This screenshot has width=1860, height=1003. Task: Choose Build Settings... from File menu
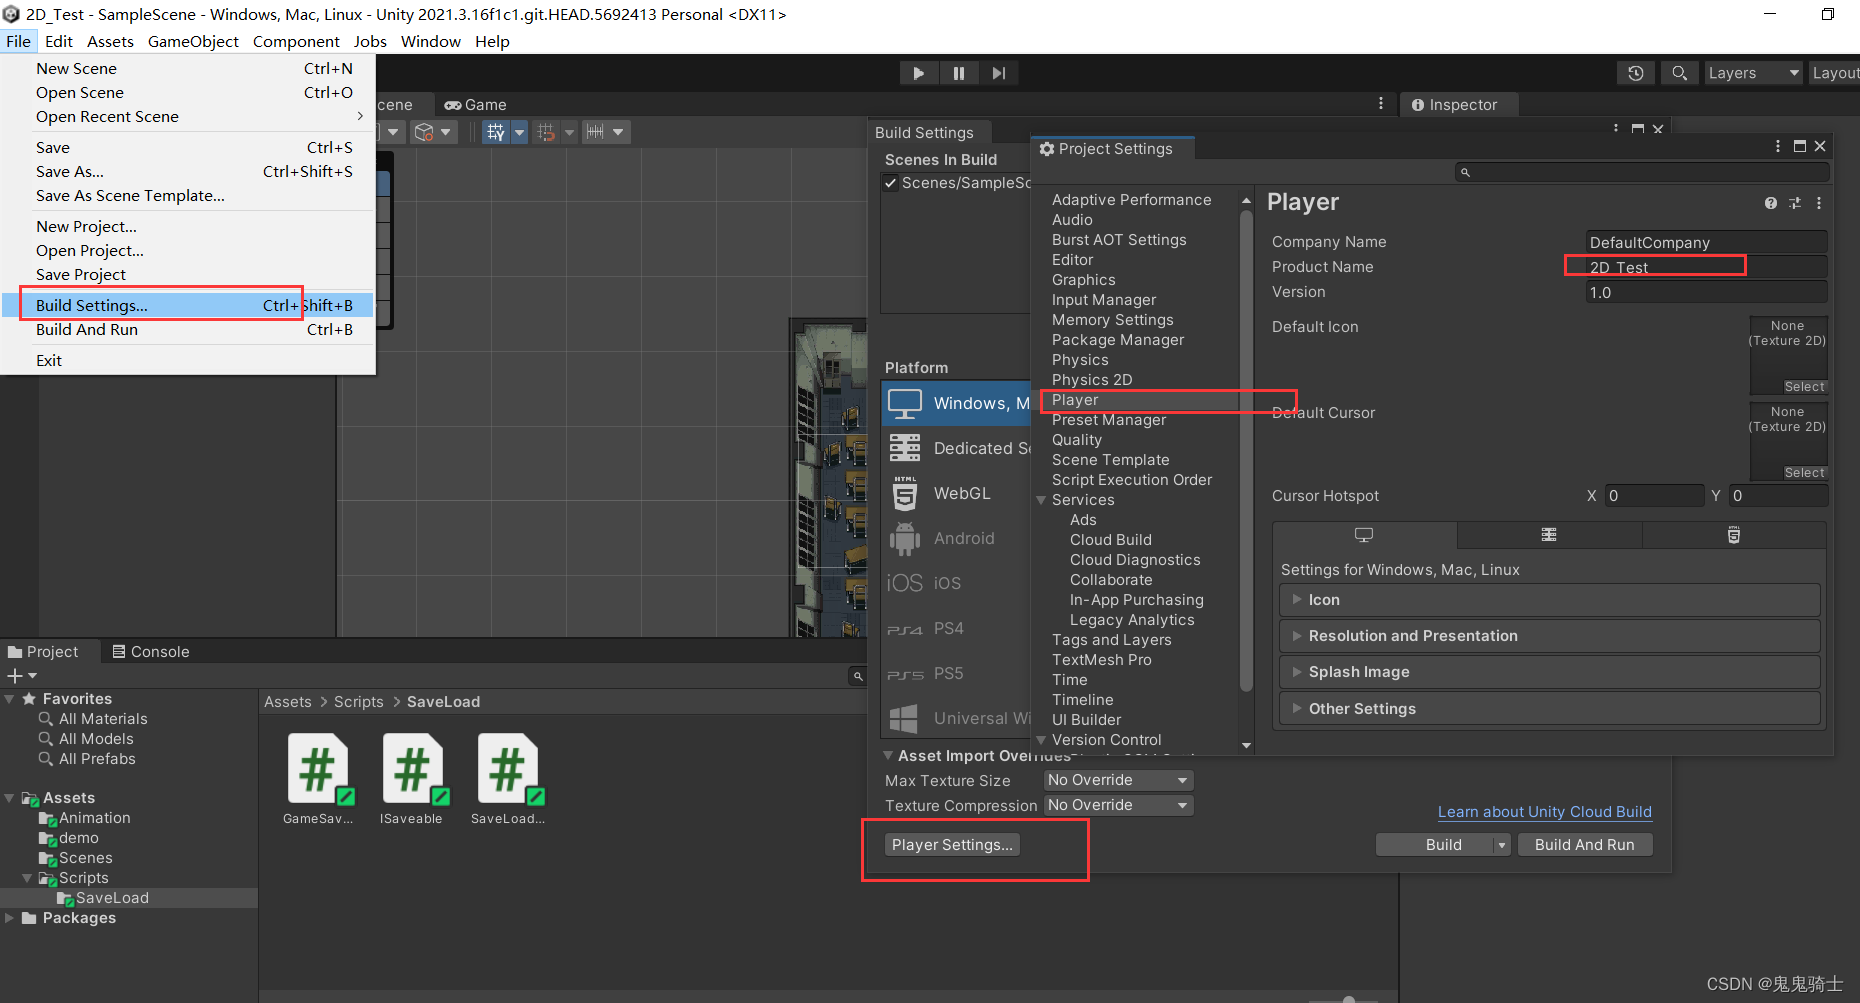tap(188, 305)
